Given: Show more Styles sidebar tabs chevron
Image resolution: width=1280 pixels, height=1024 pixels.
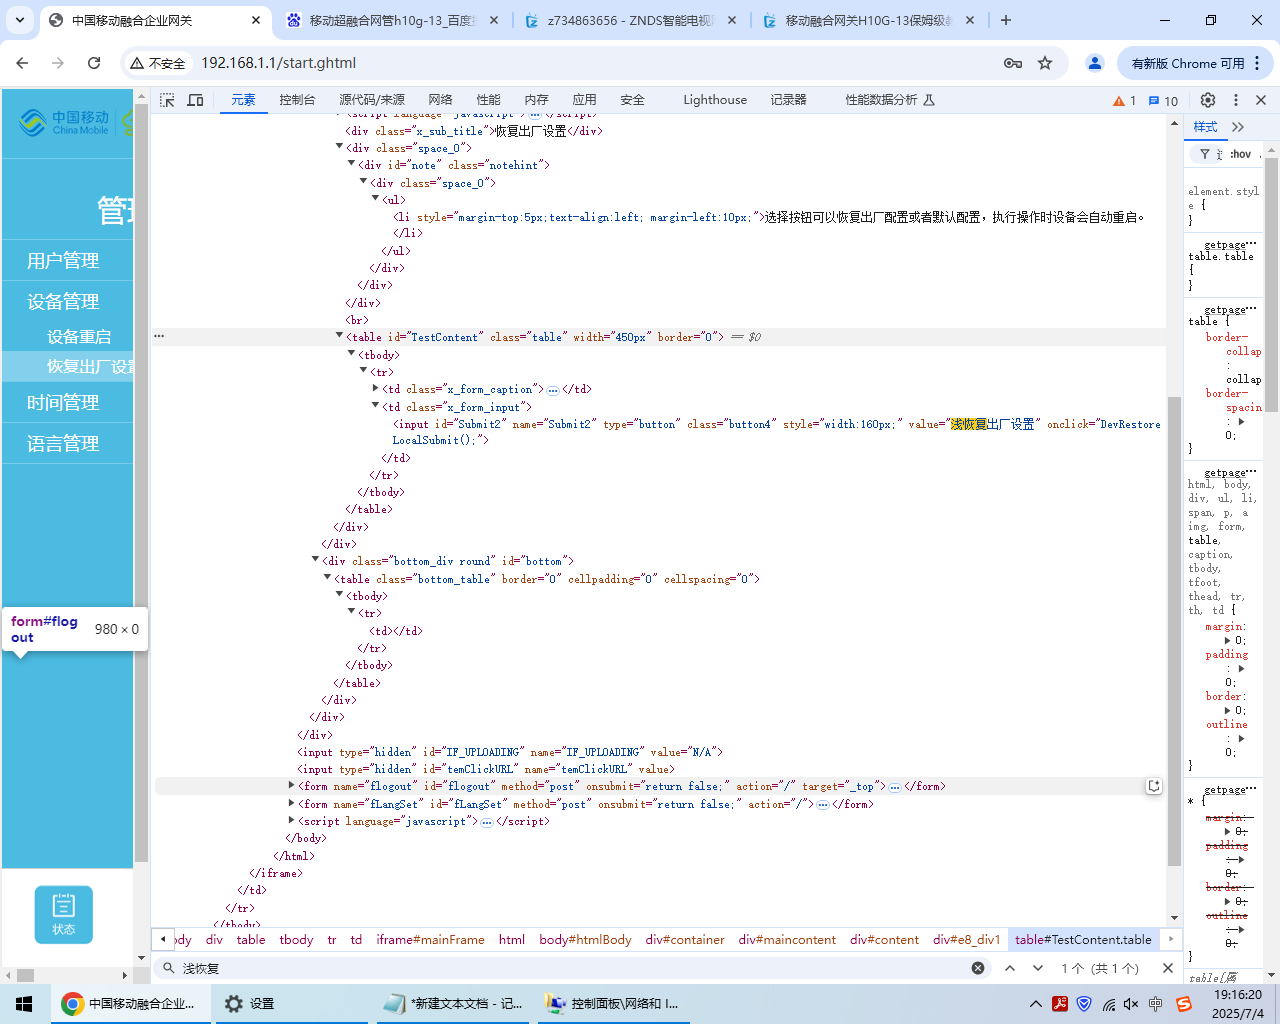Looking at the screenshot, I should pos(1238,127).
